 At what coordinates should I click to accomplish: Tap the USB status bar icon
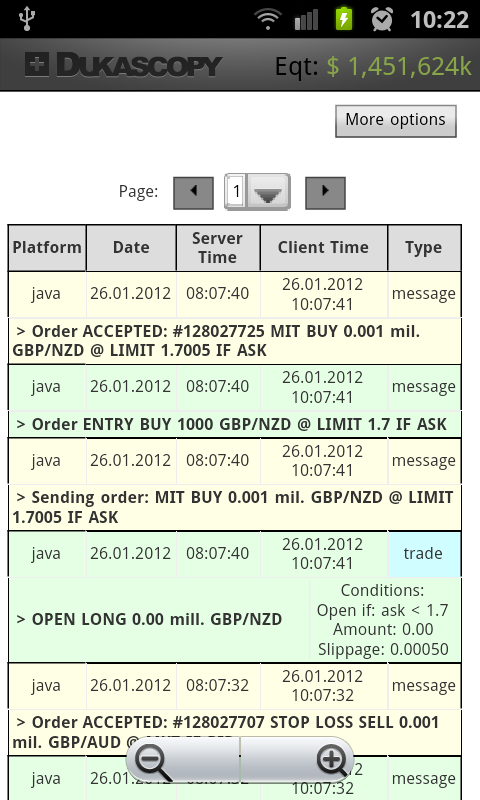[x=27, y=19]
